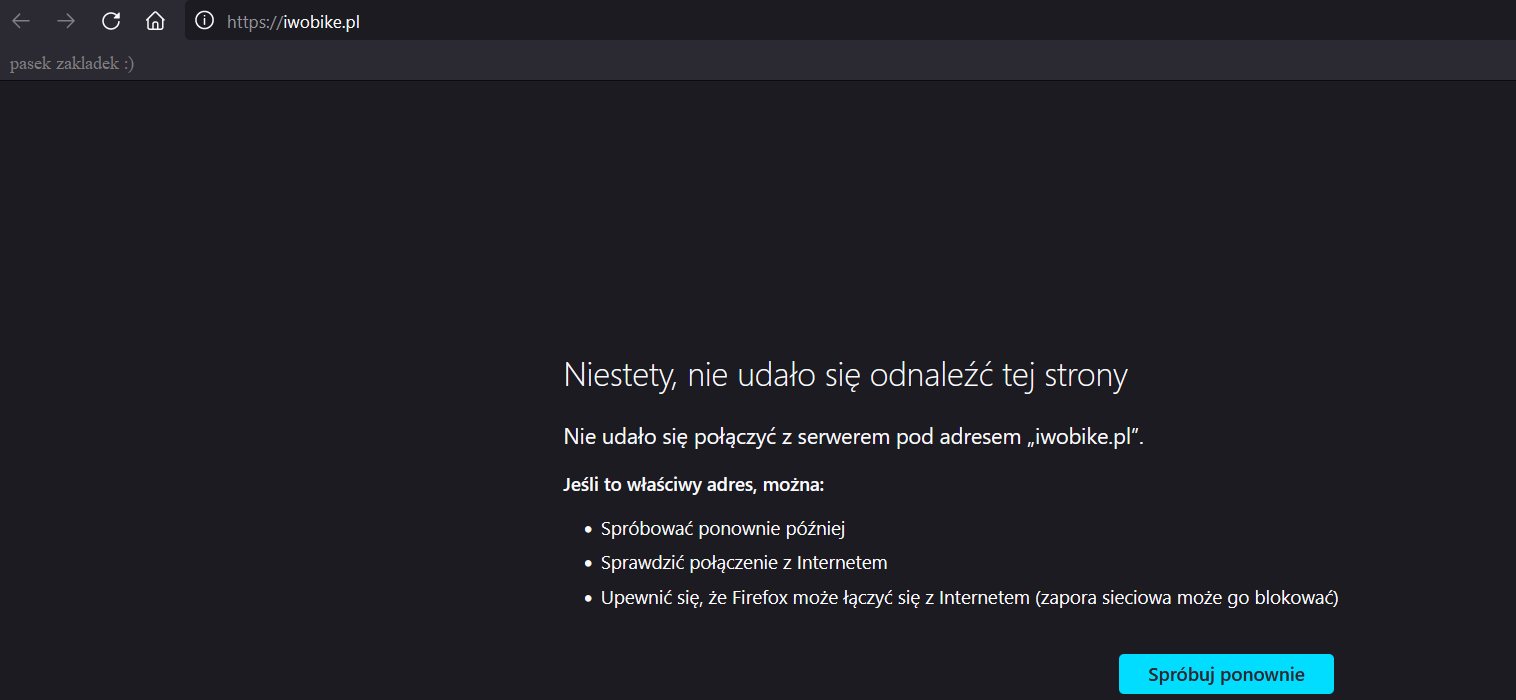
Task: Click the word "Firefox" in the last bullet
Action: (763, 598)
